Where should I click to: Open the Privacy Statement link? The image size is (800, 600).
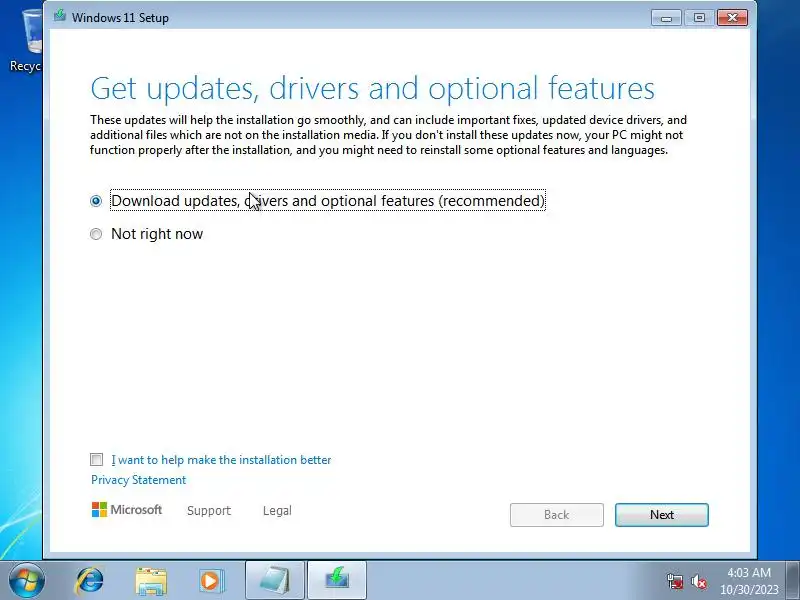(138, 480)
